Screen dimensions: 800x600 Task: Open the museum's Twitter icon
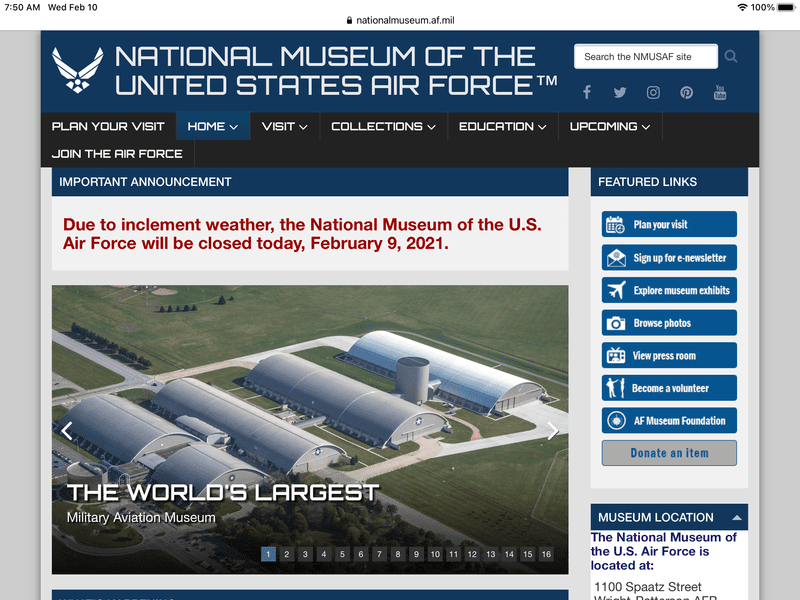click(x=620, y=92)
